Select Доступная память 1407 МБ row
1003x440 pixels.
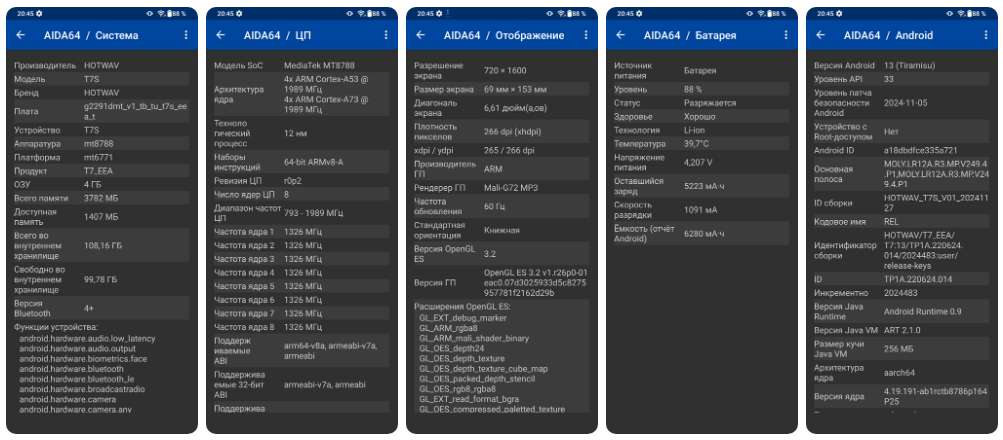[101, 217]
